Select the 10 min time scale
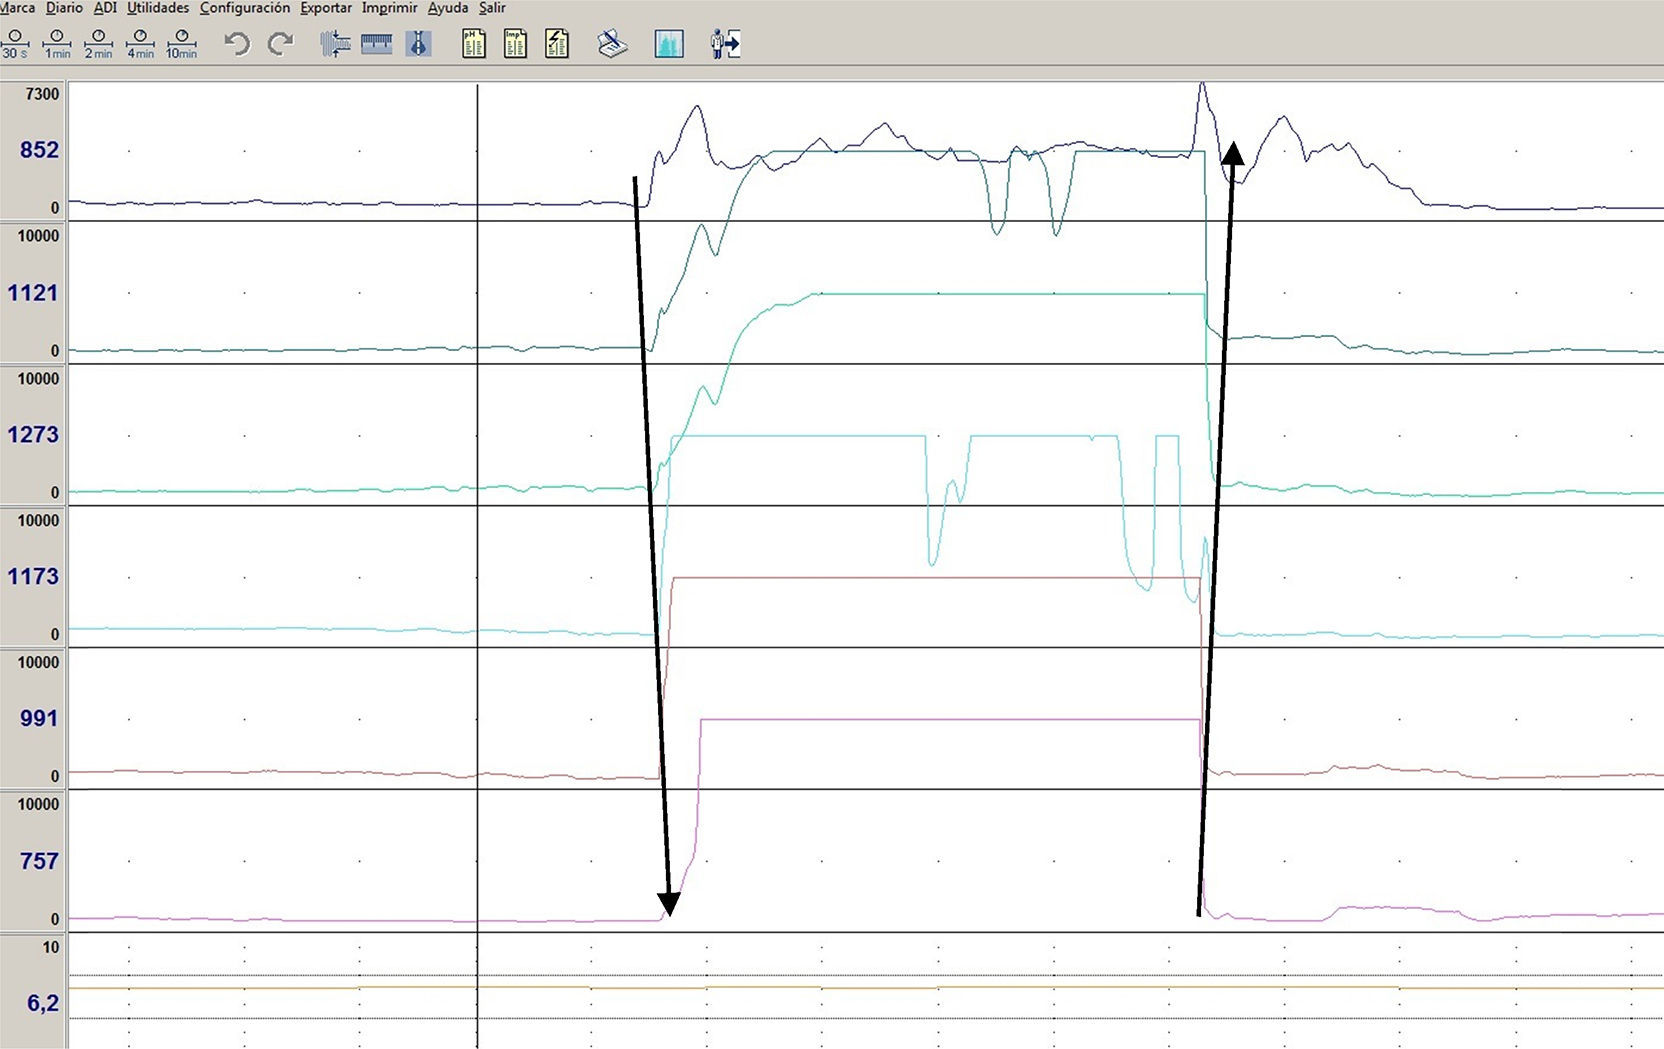 coord(181,44)
